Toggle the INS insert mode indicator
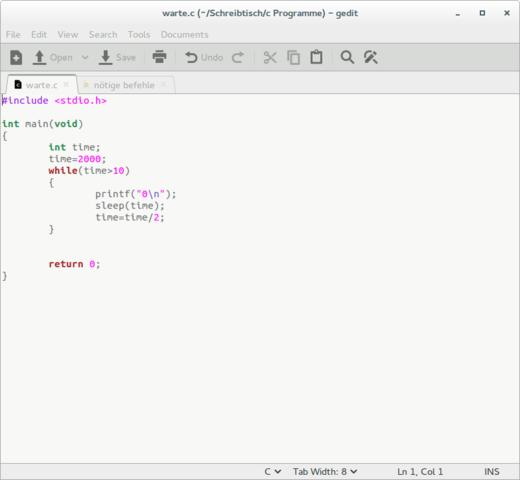Viewport: 520px width, 480px height. [492, 472]
